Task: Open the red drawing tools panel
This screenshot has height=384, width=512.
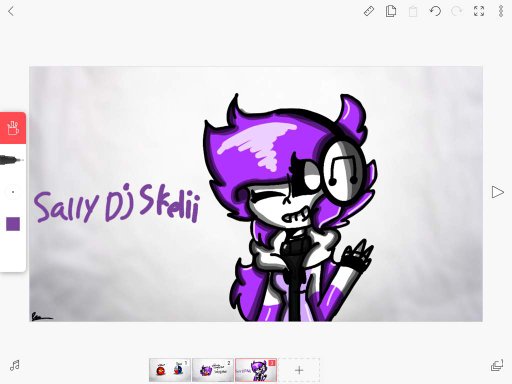Action: (13, 128)
